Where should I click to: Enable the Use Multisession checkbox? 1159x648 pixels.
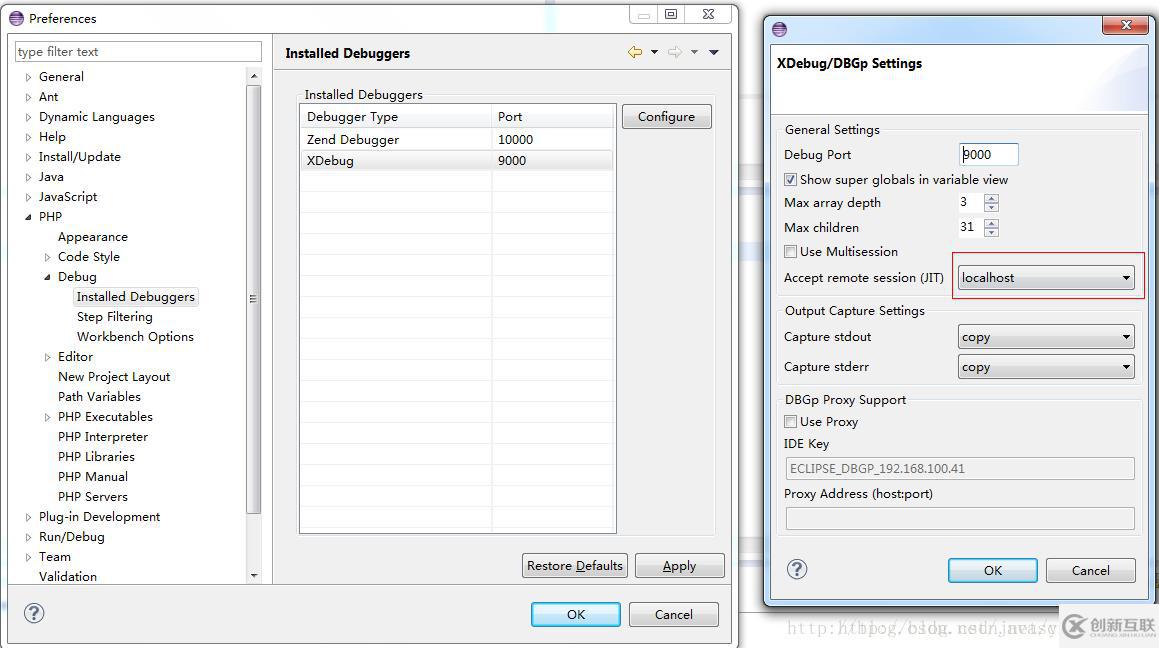click(x=790, y=251)
